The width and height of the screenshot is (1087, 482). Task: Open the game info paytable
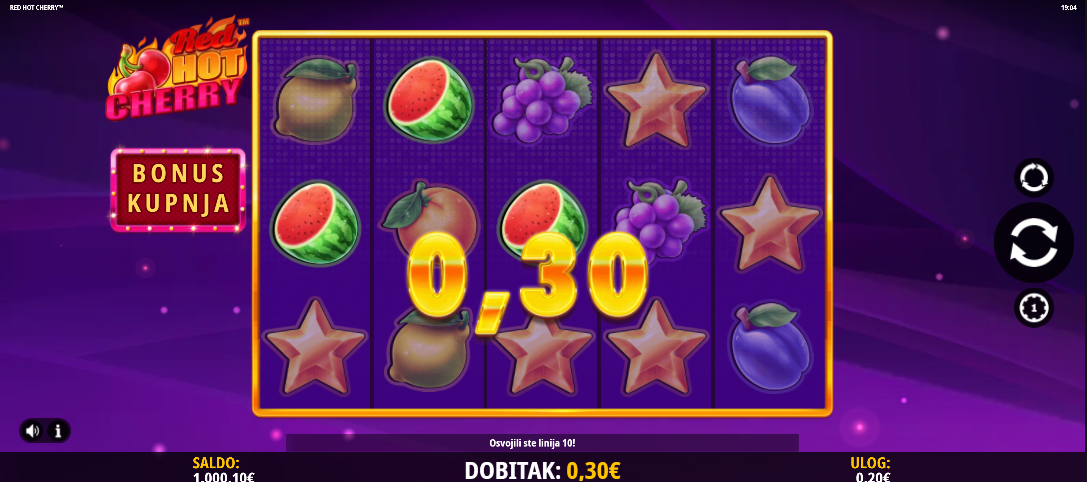pos(58,431)
